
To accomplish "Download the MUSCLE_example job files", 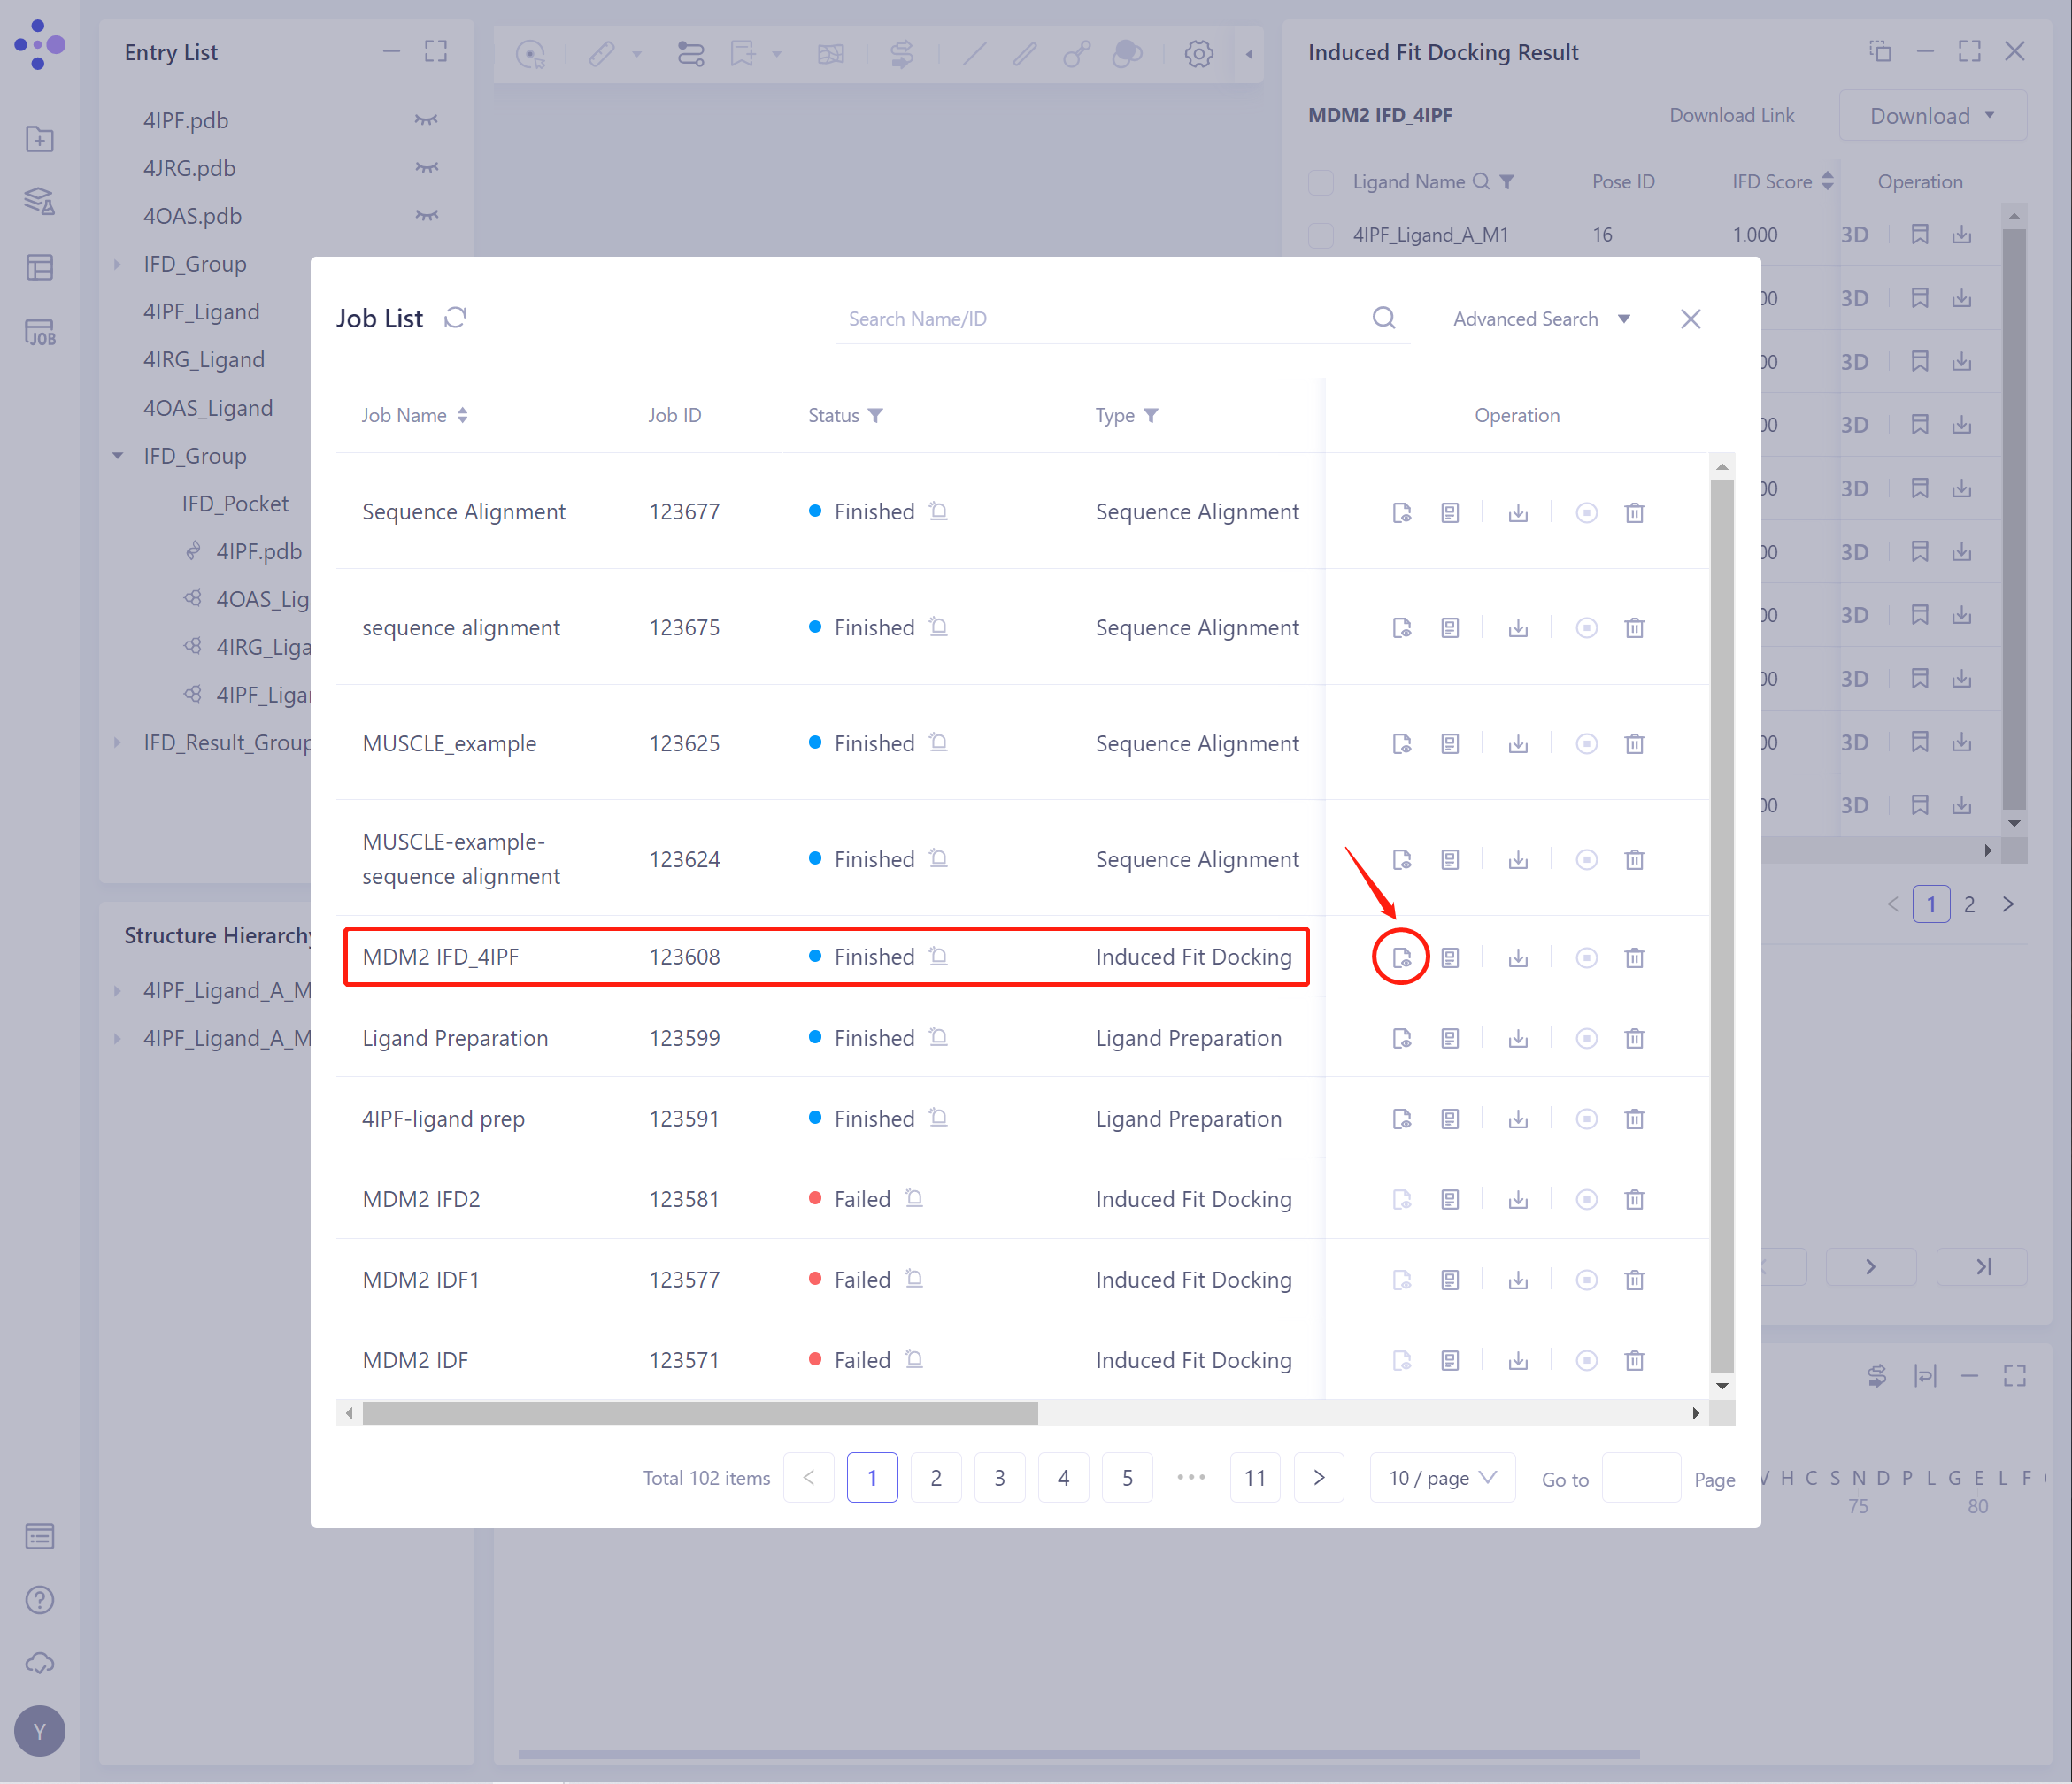I will point(1517,743).
